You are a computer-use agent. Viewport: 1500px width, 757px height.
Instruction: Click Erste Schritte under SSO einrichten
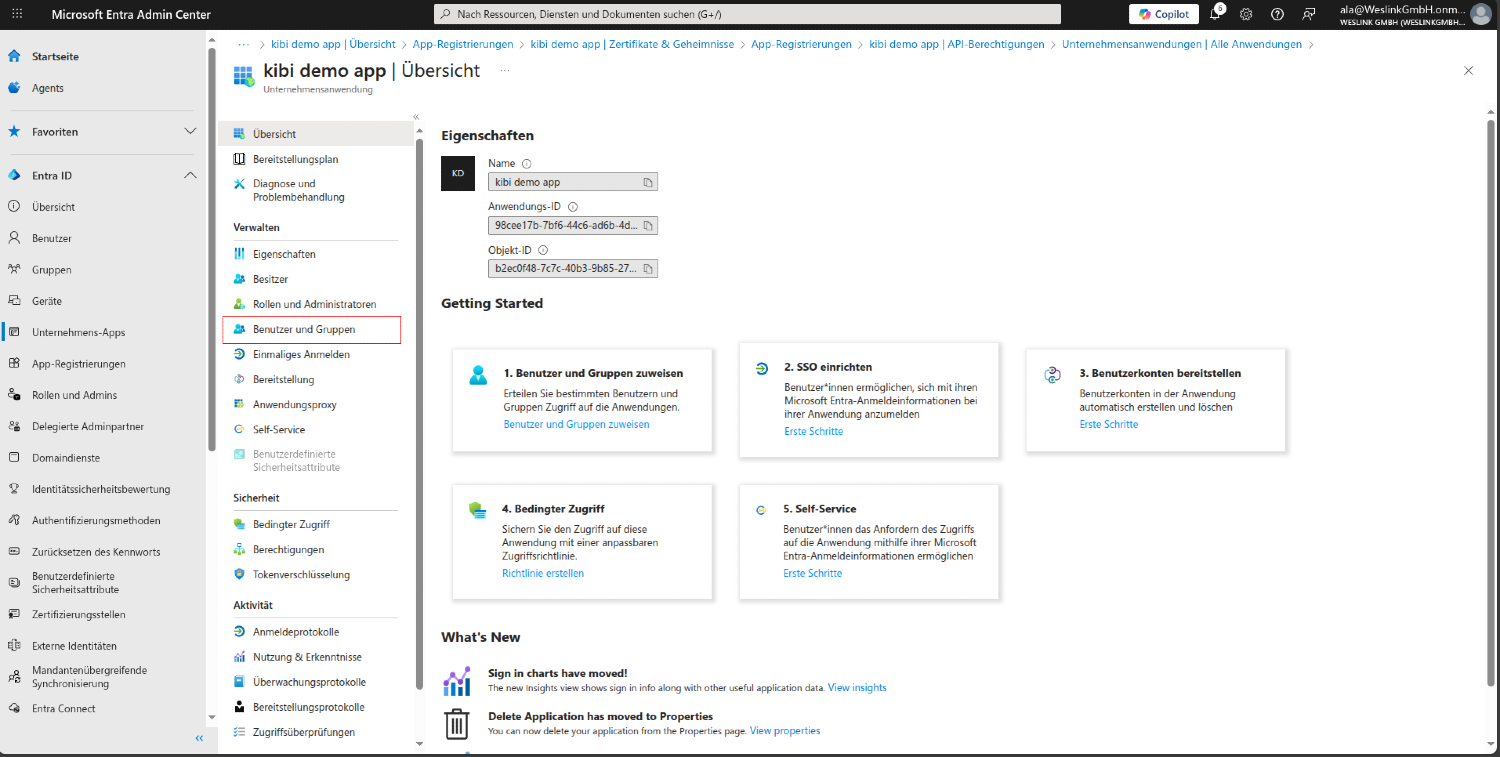point(813,431)
